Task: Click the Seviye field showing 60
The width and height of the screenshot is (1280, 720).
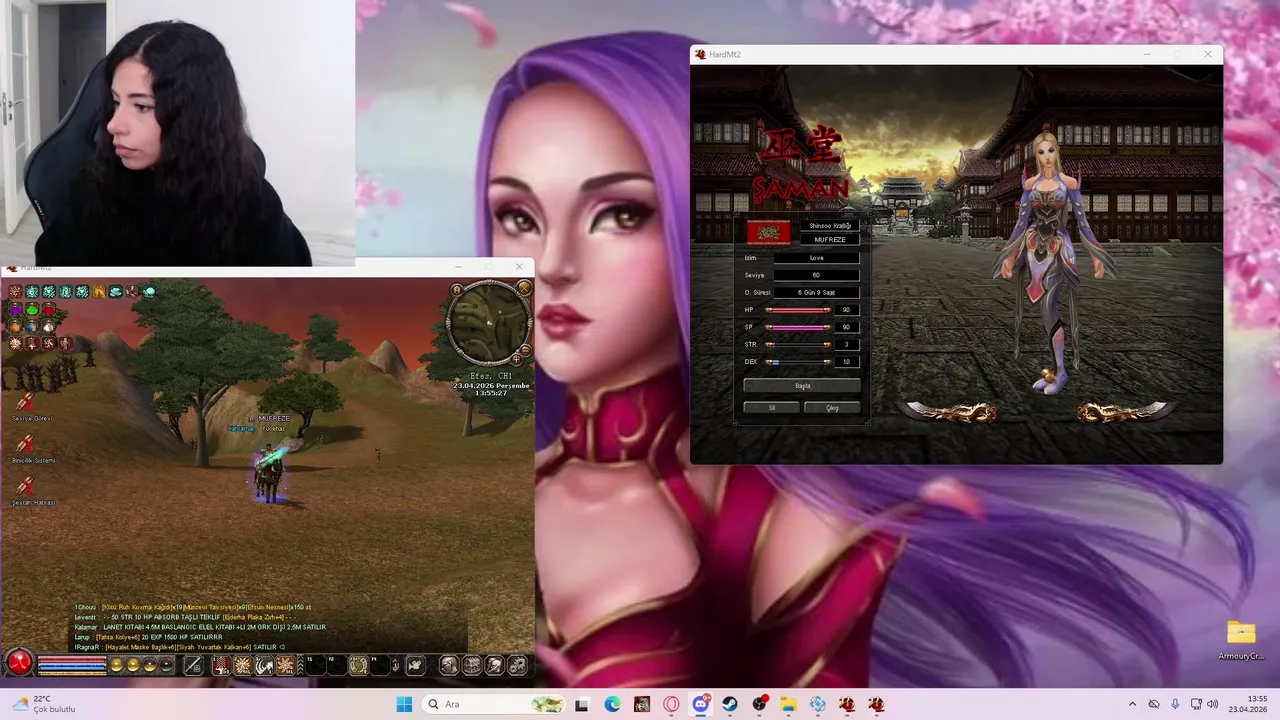Action: click(x=816, y=275)
